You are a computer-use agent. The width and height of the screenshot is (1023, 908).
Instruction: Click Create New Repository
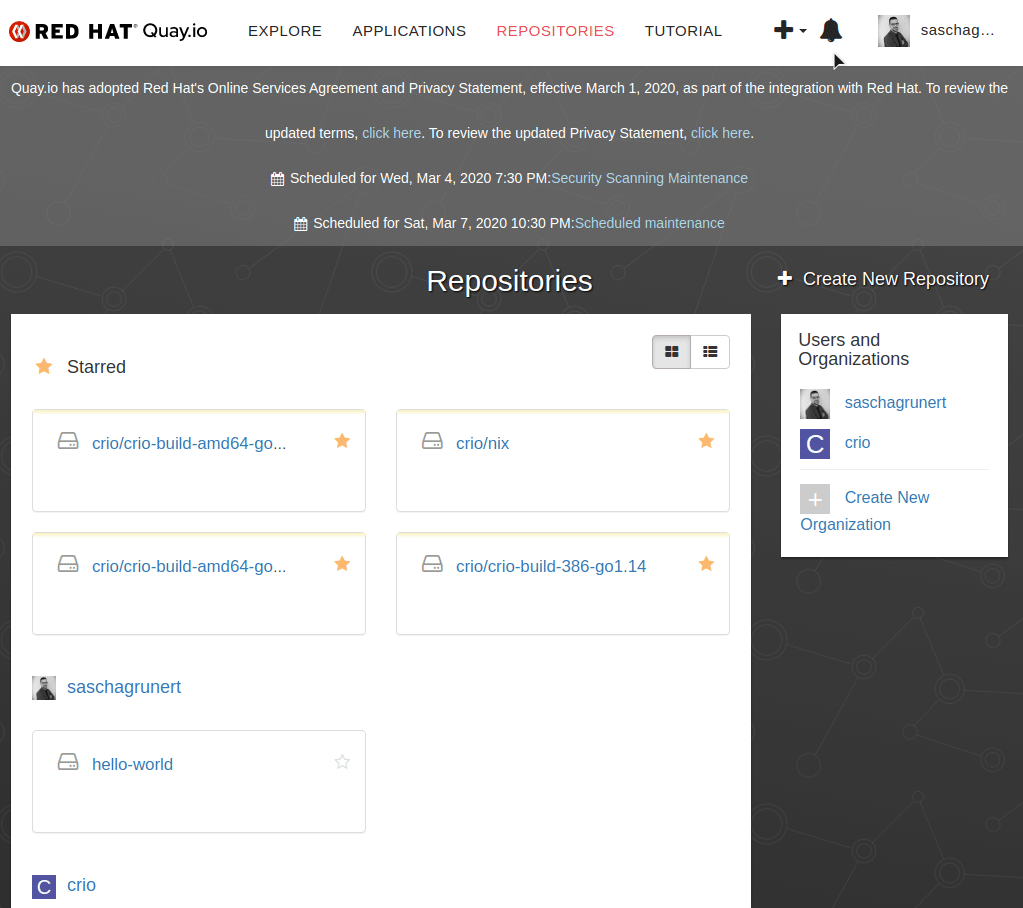[895, 279]
